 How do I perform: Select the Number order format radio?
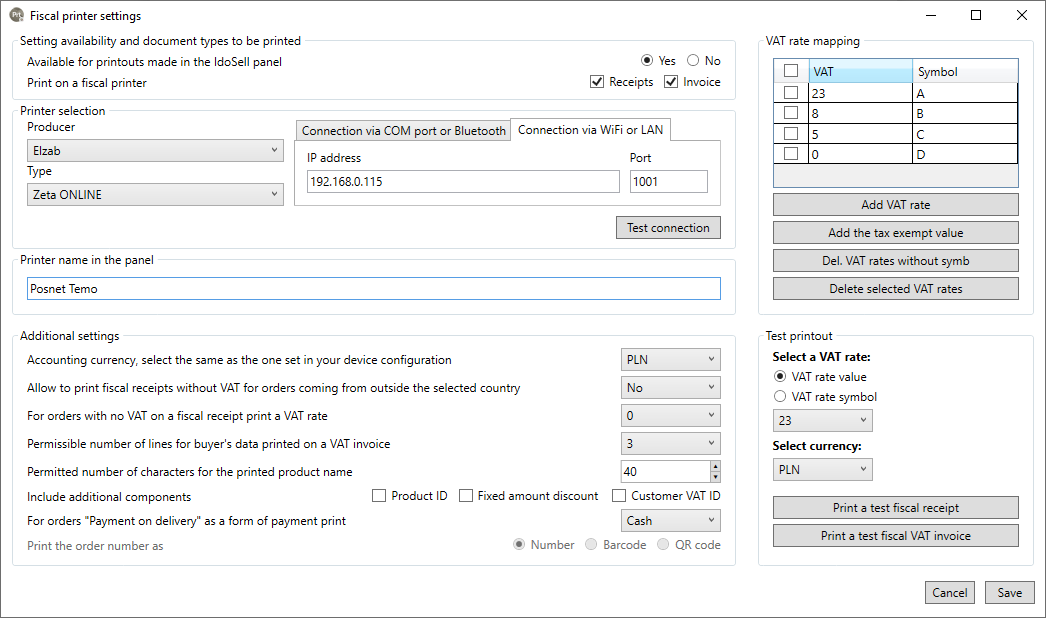(x=519, y=545)
